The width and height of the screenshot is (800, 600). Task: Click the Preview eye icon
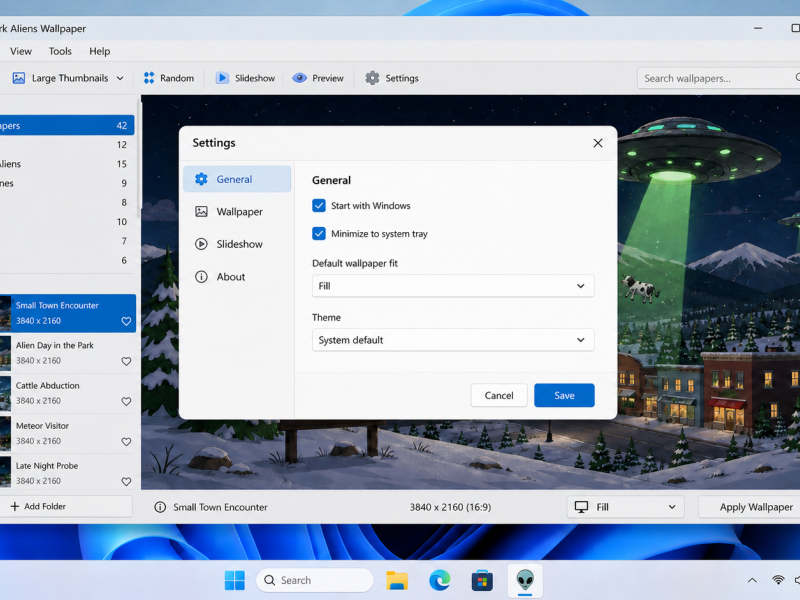[x=299, y=78]
